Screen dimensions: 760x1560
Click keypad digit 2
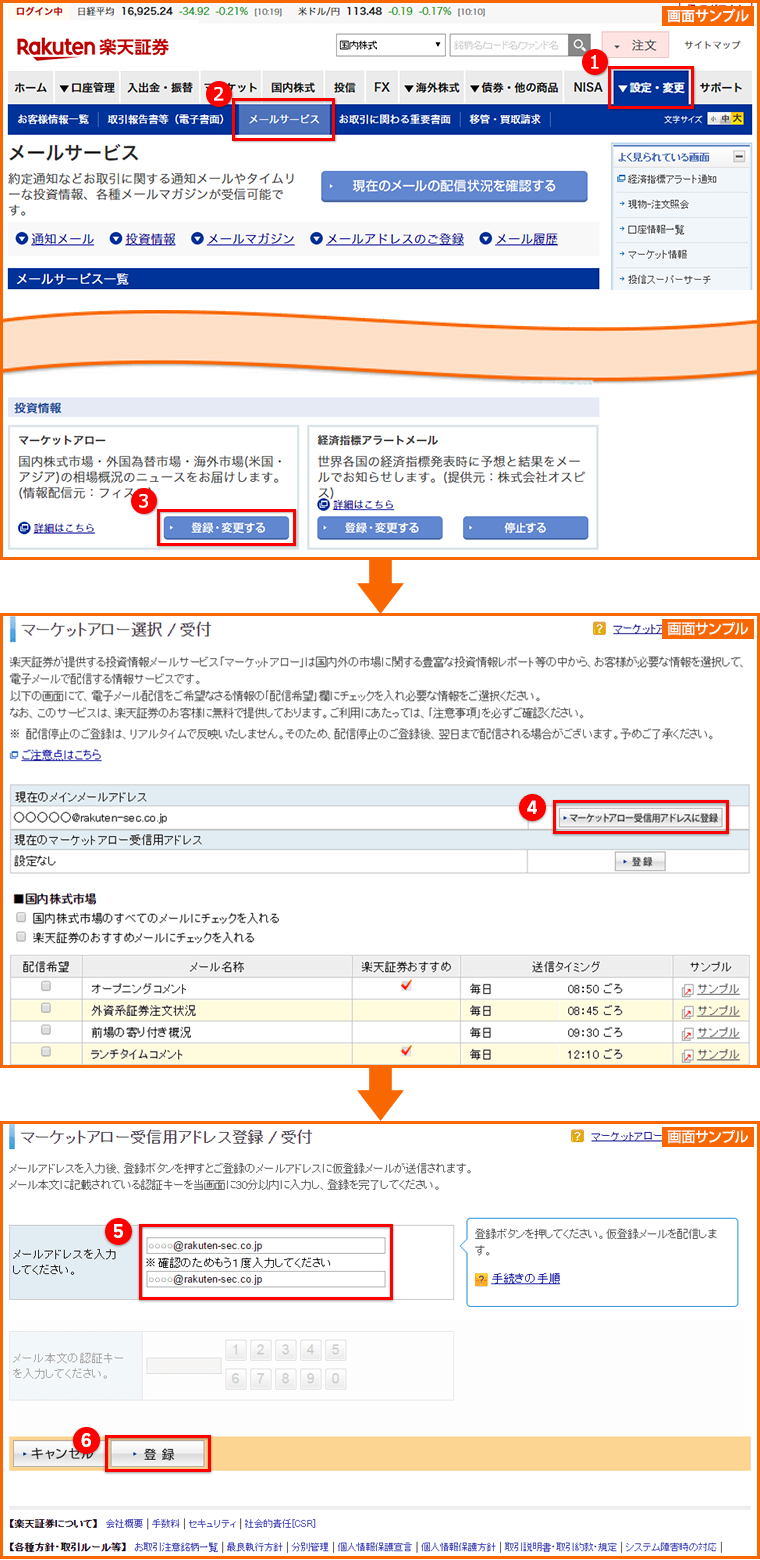click(261, 1350)
